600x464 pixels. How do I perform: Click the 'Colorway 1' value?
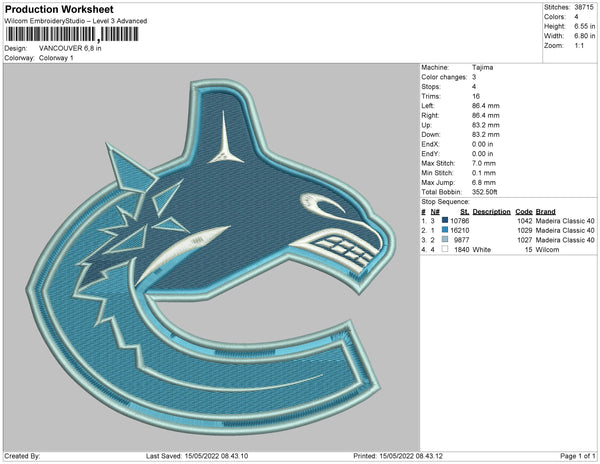tap(56, 58)
